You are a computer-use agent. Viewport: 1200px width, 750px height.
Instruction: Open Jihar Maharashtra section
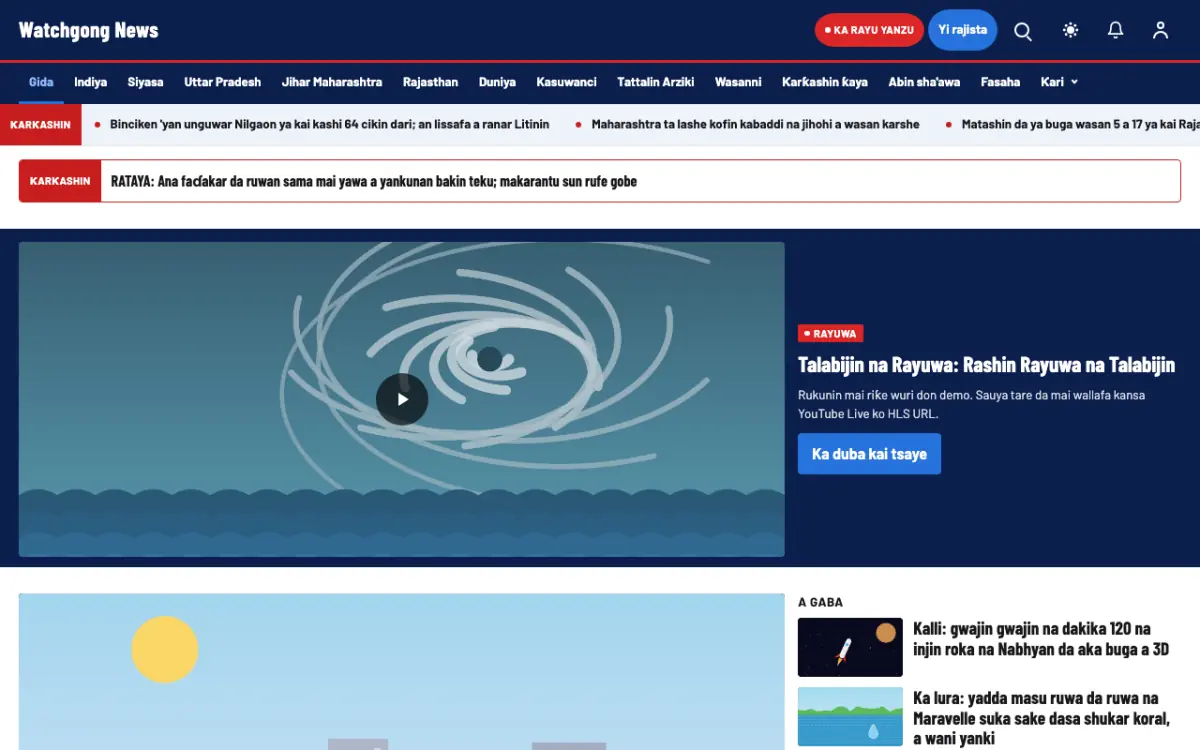pos(332,82)
